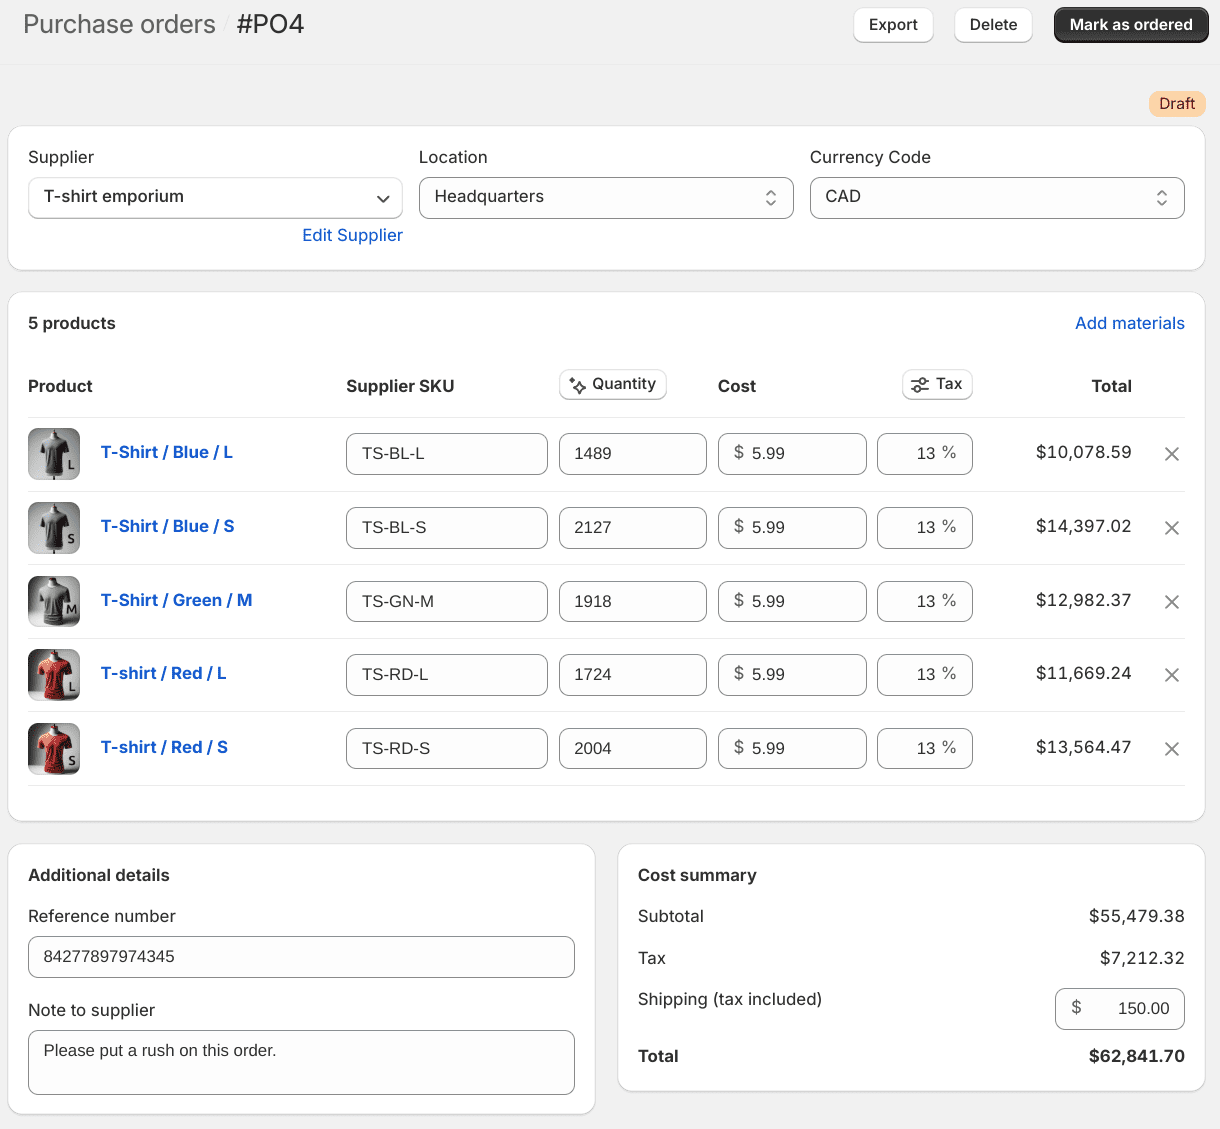1220x1129 pixels.
Task: Remove the T-Shirt / Green / M row
Action: pos(1172,602)
